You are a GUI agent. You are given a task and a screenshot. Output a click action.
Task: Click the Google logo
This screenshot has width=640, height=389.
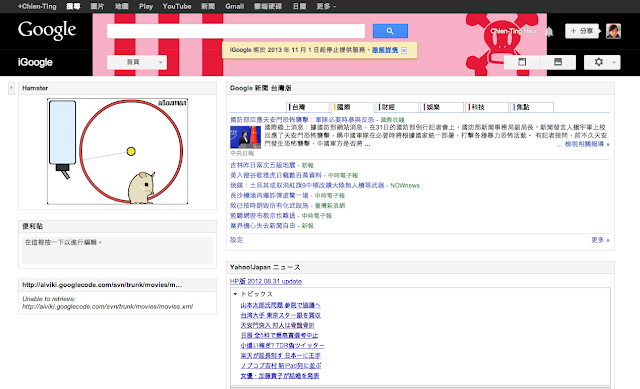47,30
